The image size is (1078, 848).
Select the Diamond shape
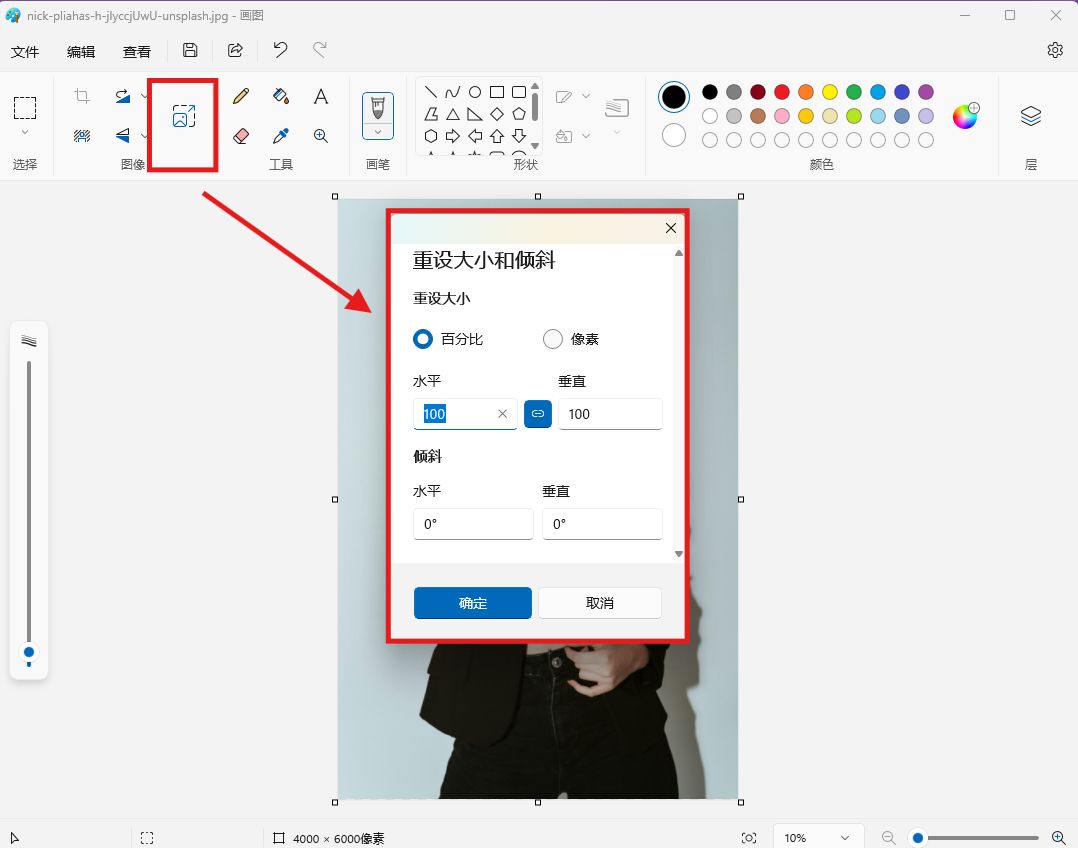click(x=497, y=114)
